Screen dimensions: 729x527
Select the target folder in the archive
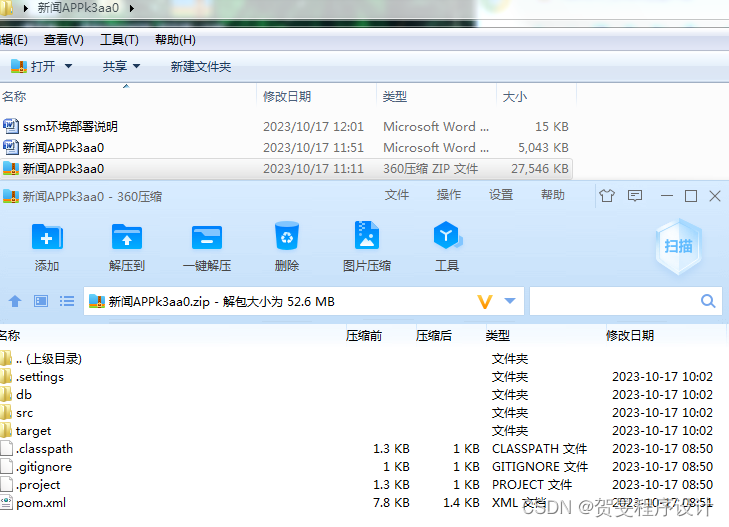tap(33, 431)
